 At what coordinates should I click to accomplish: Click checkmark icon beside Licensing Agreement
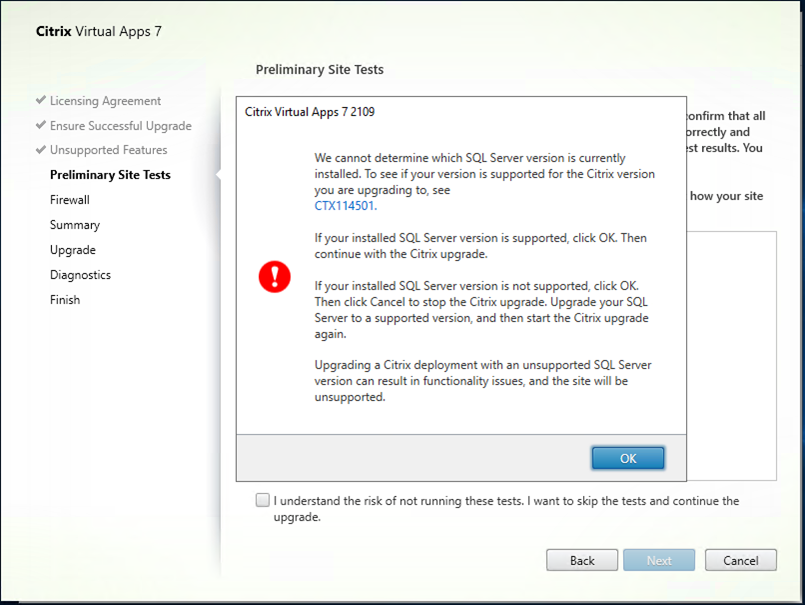tap(41, 100)
